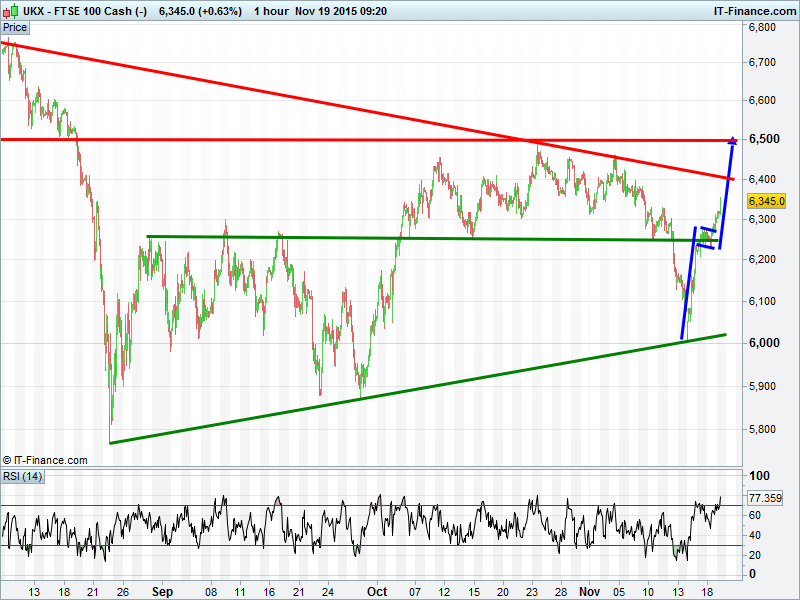This screenshot has height=600, width=800.
Task: Click the Nov label on the date axis
Action: coord(592,591)
